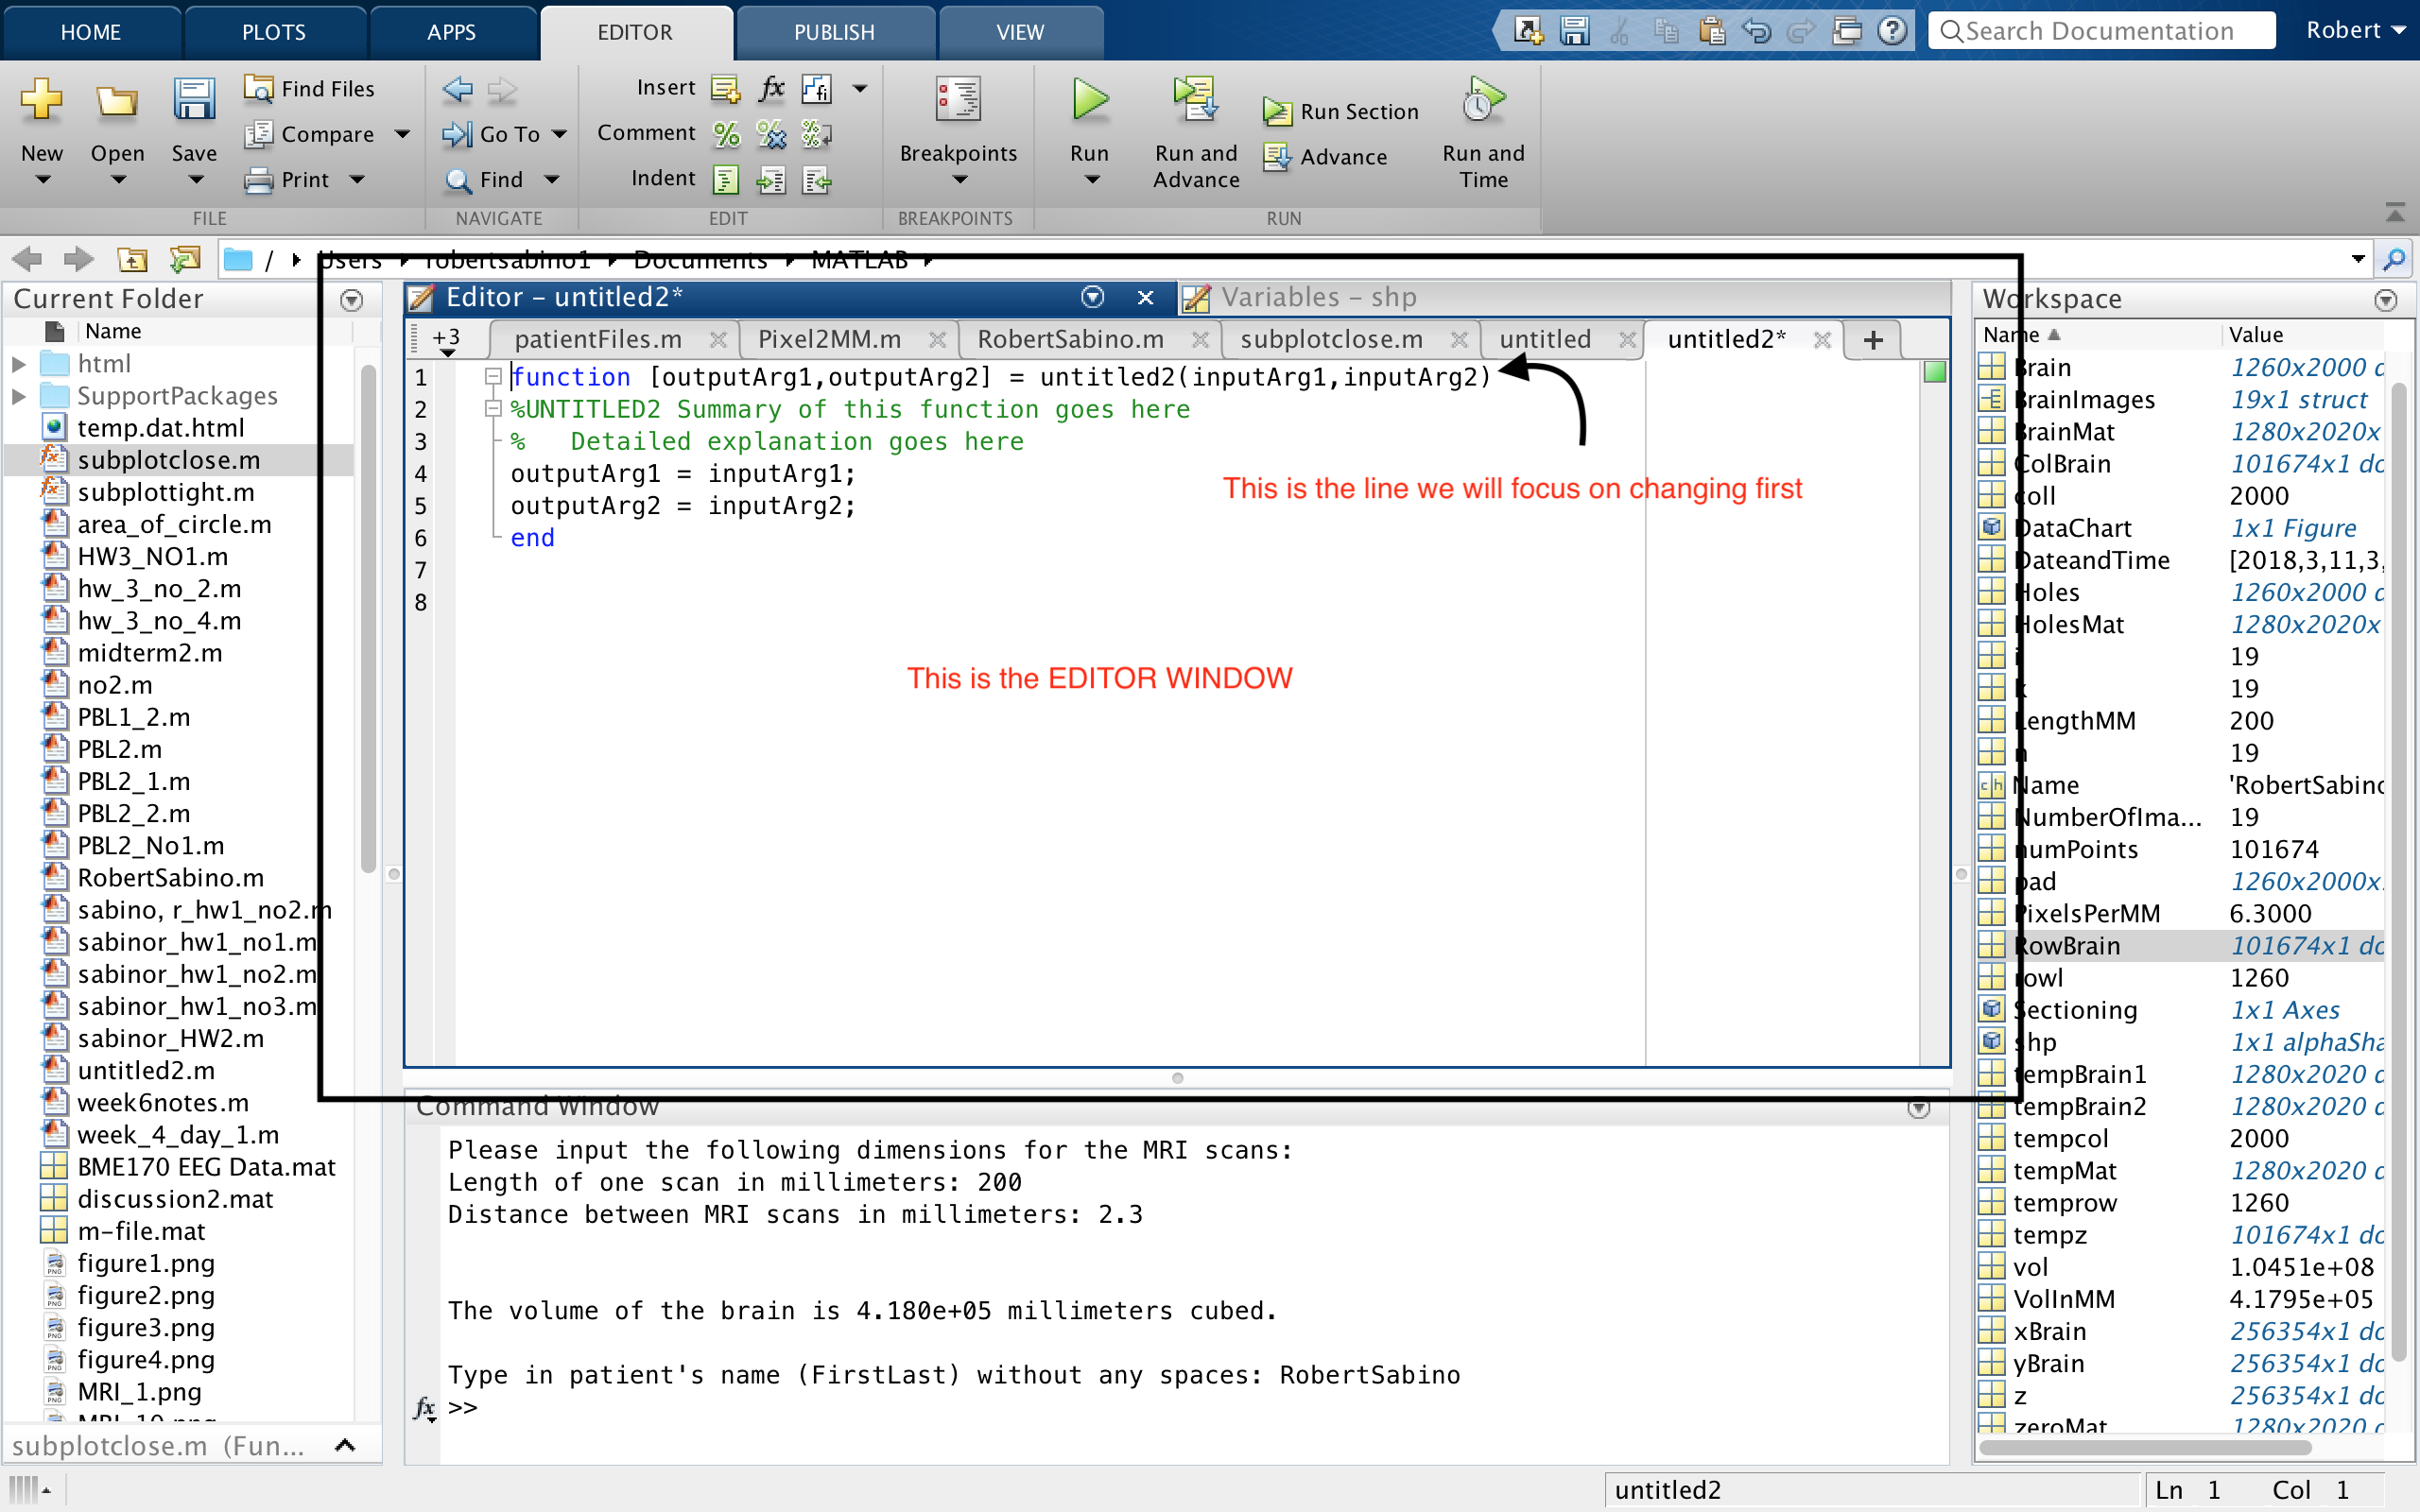Viewport: 2420px width, 1512px height.
Task: Collapse comment code fold on line 2
Action: point(492,408)
